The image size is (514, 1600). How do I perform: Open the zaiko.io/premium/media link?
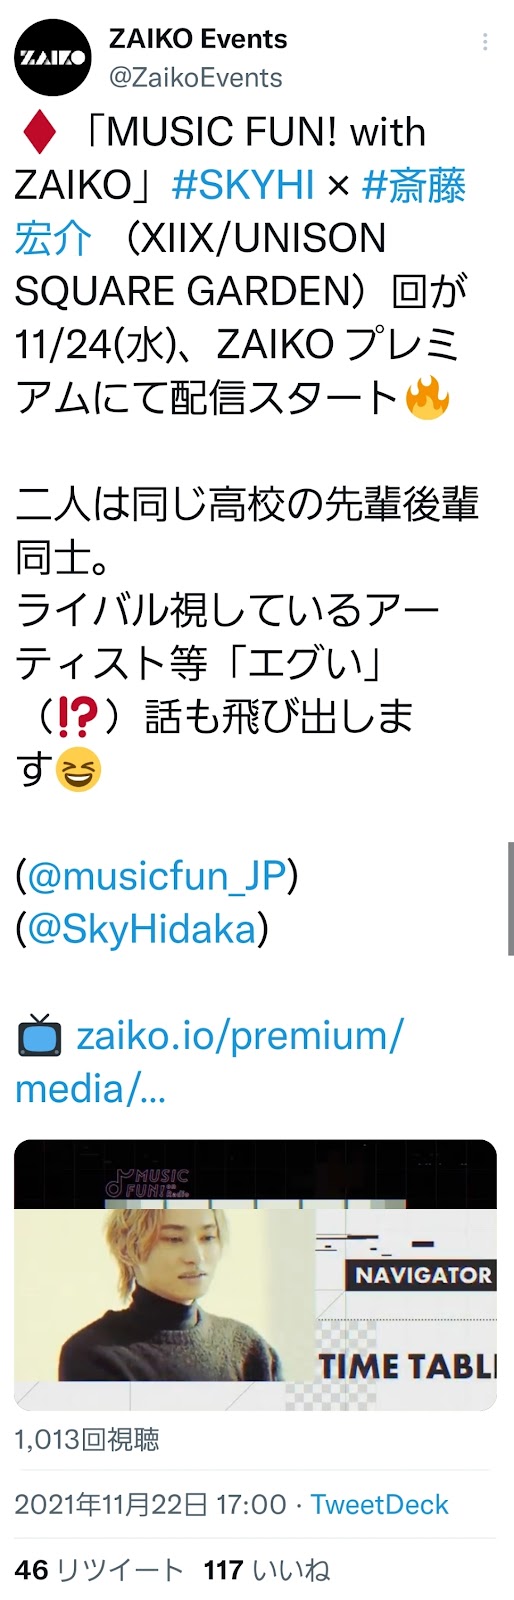coord(209,1062)
